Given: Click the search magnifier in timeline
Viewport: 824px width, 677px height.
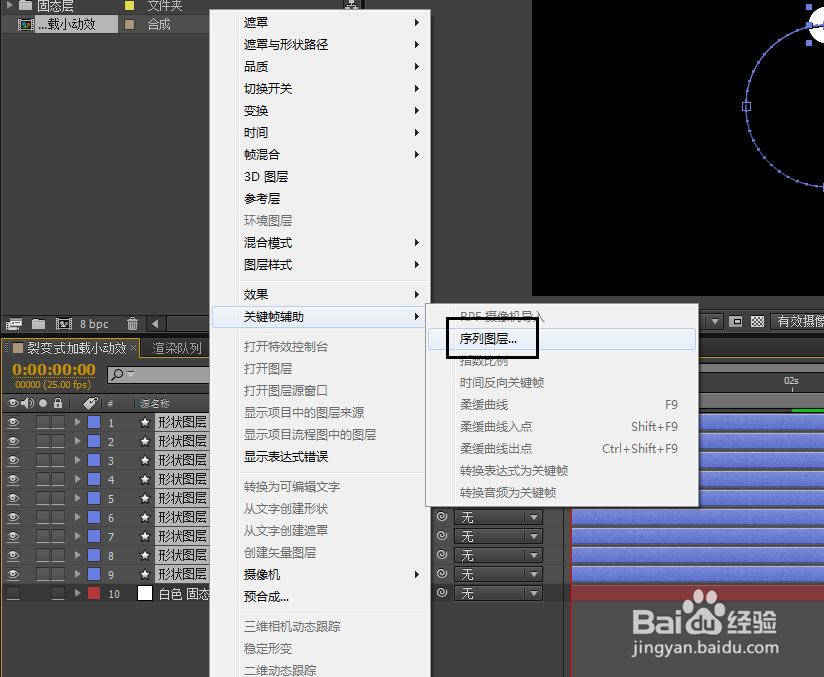Looking at the screenshot, I should (118, 374).
